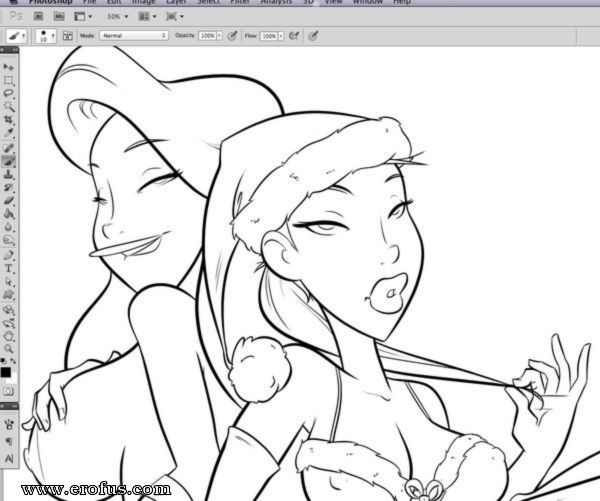Open the Filter menu

tap(240, 2)
